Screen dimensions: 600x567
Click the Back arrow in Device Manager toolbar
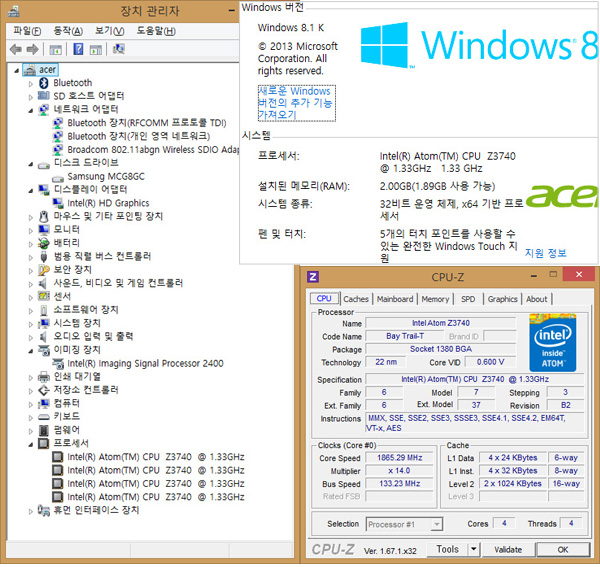click(x=16, y=49)
